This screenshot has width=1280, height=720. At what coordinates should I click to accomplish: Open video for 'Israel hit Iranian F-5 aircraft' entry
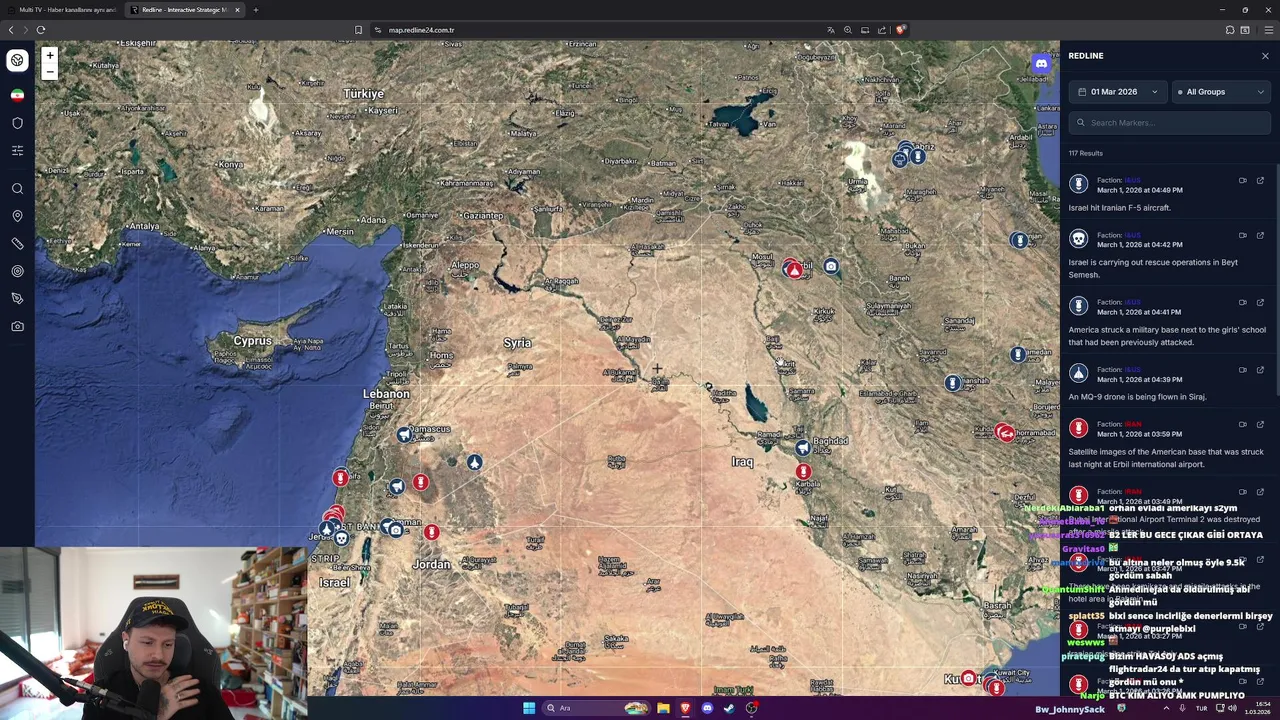tap(1243, 181)
